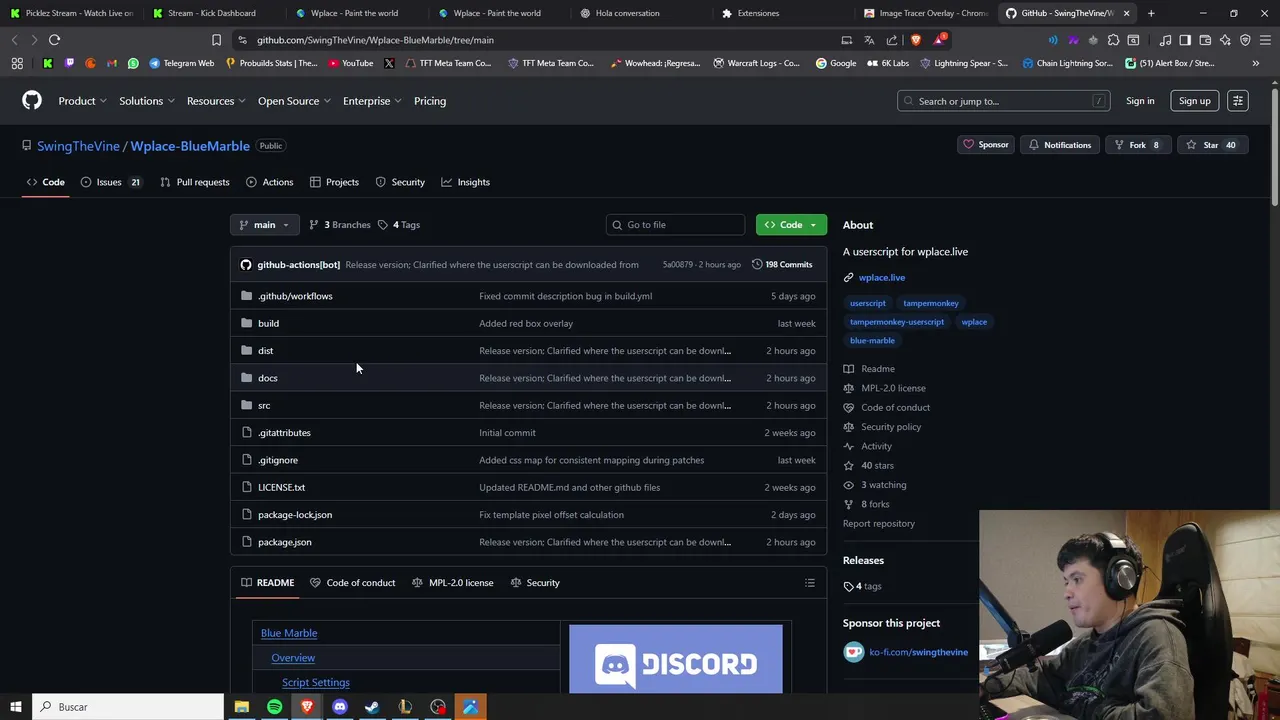This screenshot has width=1280, height=720.
Task: Open package-lock.json file
Action: 295,515
